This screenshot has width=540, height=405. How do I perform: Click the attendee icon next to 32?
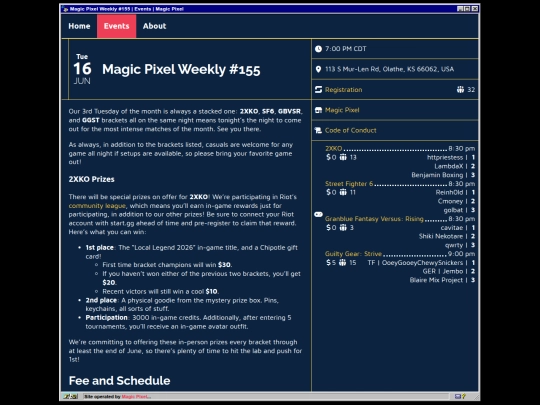coord(460,90)
